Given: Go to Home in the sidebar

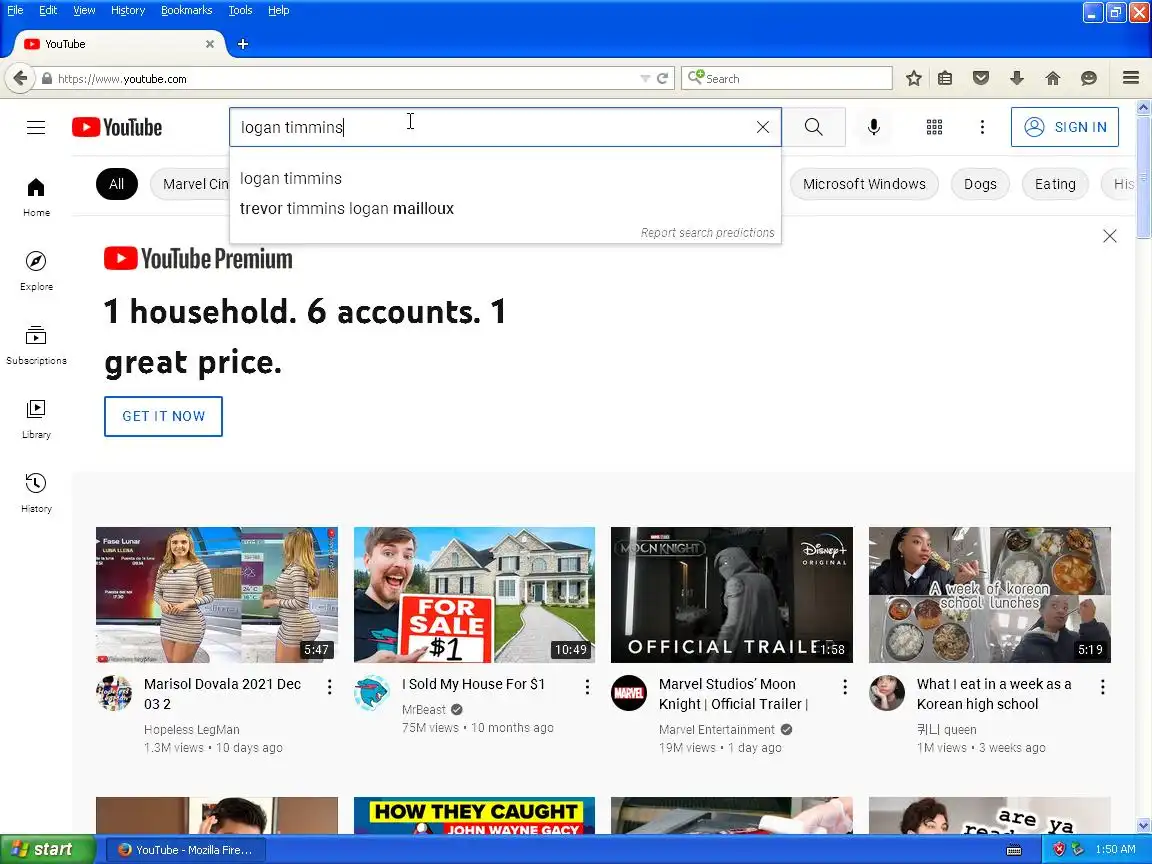Looking at the screenshot, I should [x=36, y=197].
